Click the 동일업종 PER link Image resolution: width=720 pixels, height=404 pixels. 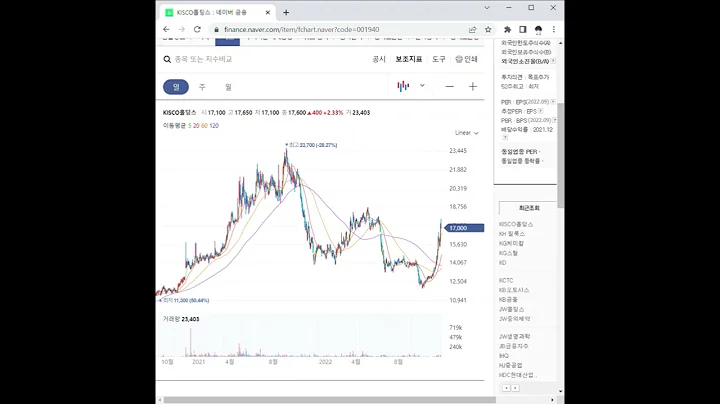click(x=521, y=152)
